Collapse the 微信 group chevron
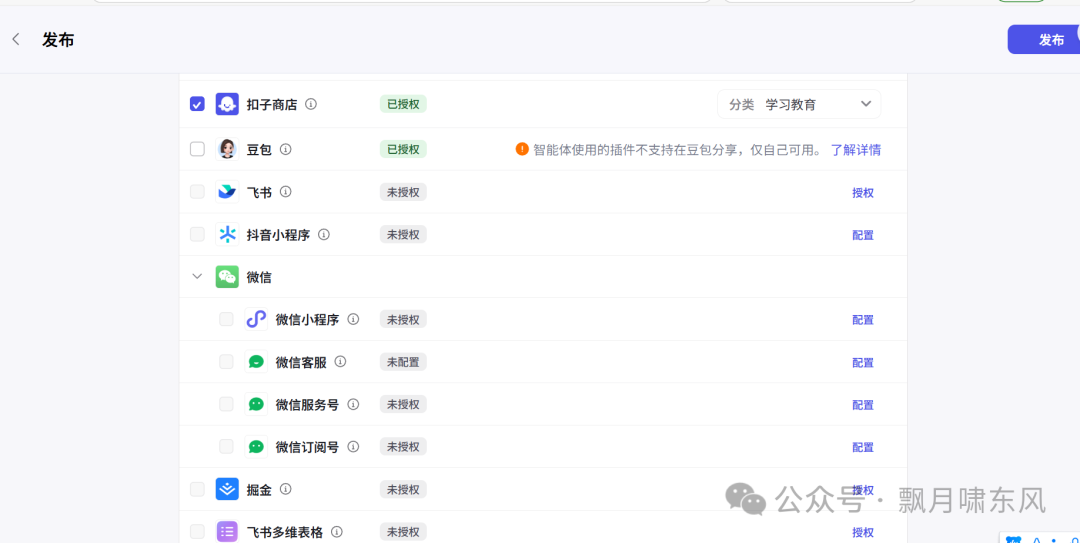 tap(197, 277)
